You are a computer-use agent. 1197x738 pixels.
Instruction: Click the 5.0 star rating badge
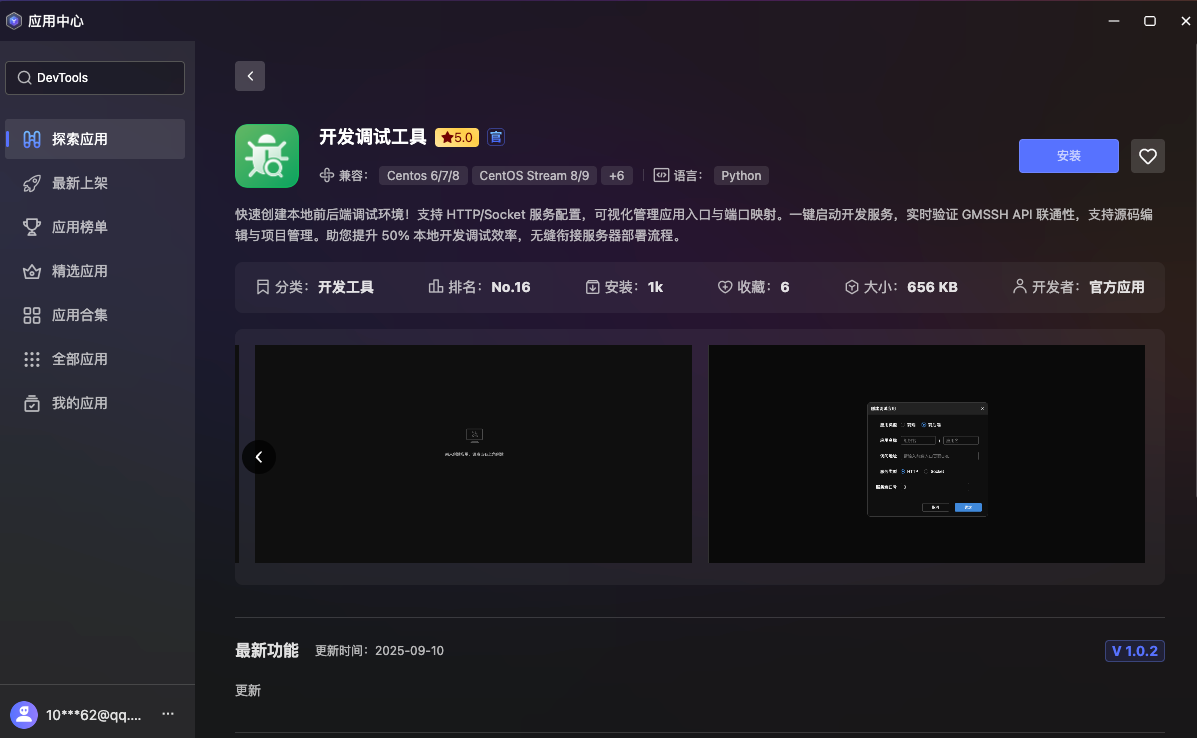coord(457,137)
